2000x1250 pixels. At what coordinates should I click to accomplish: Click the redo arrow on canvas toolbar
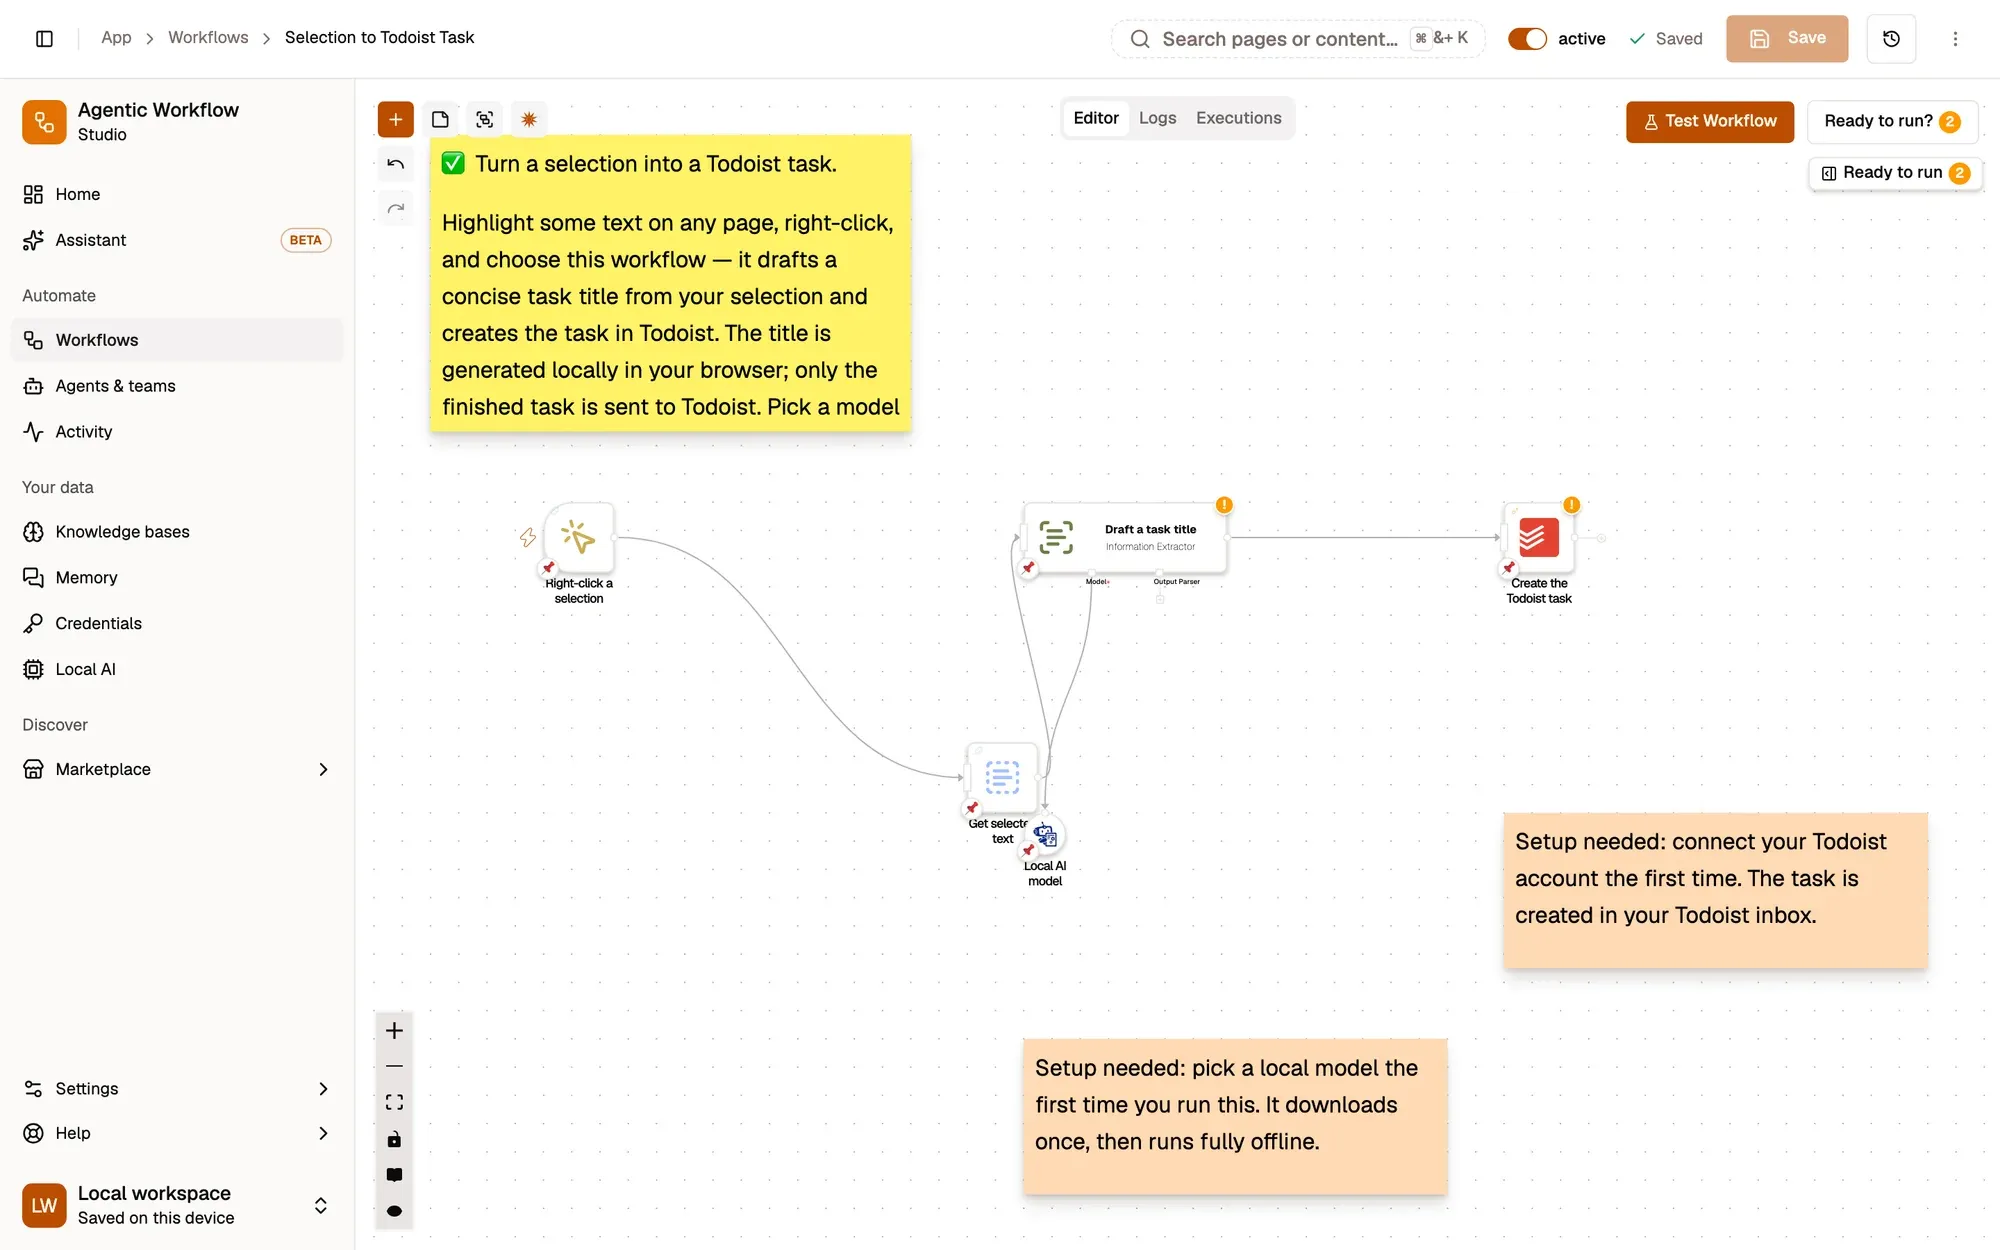[395, 208]
